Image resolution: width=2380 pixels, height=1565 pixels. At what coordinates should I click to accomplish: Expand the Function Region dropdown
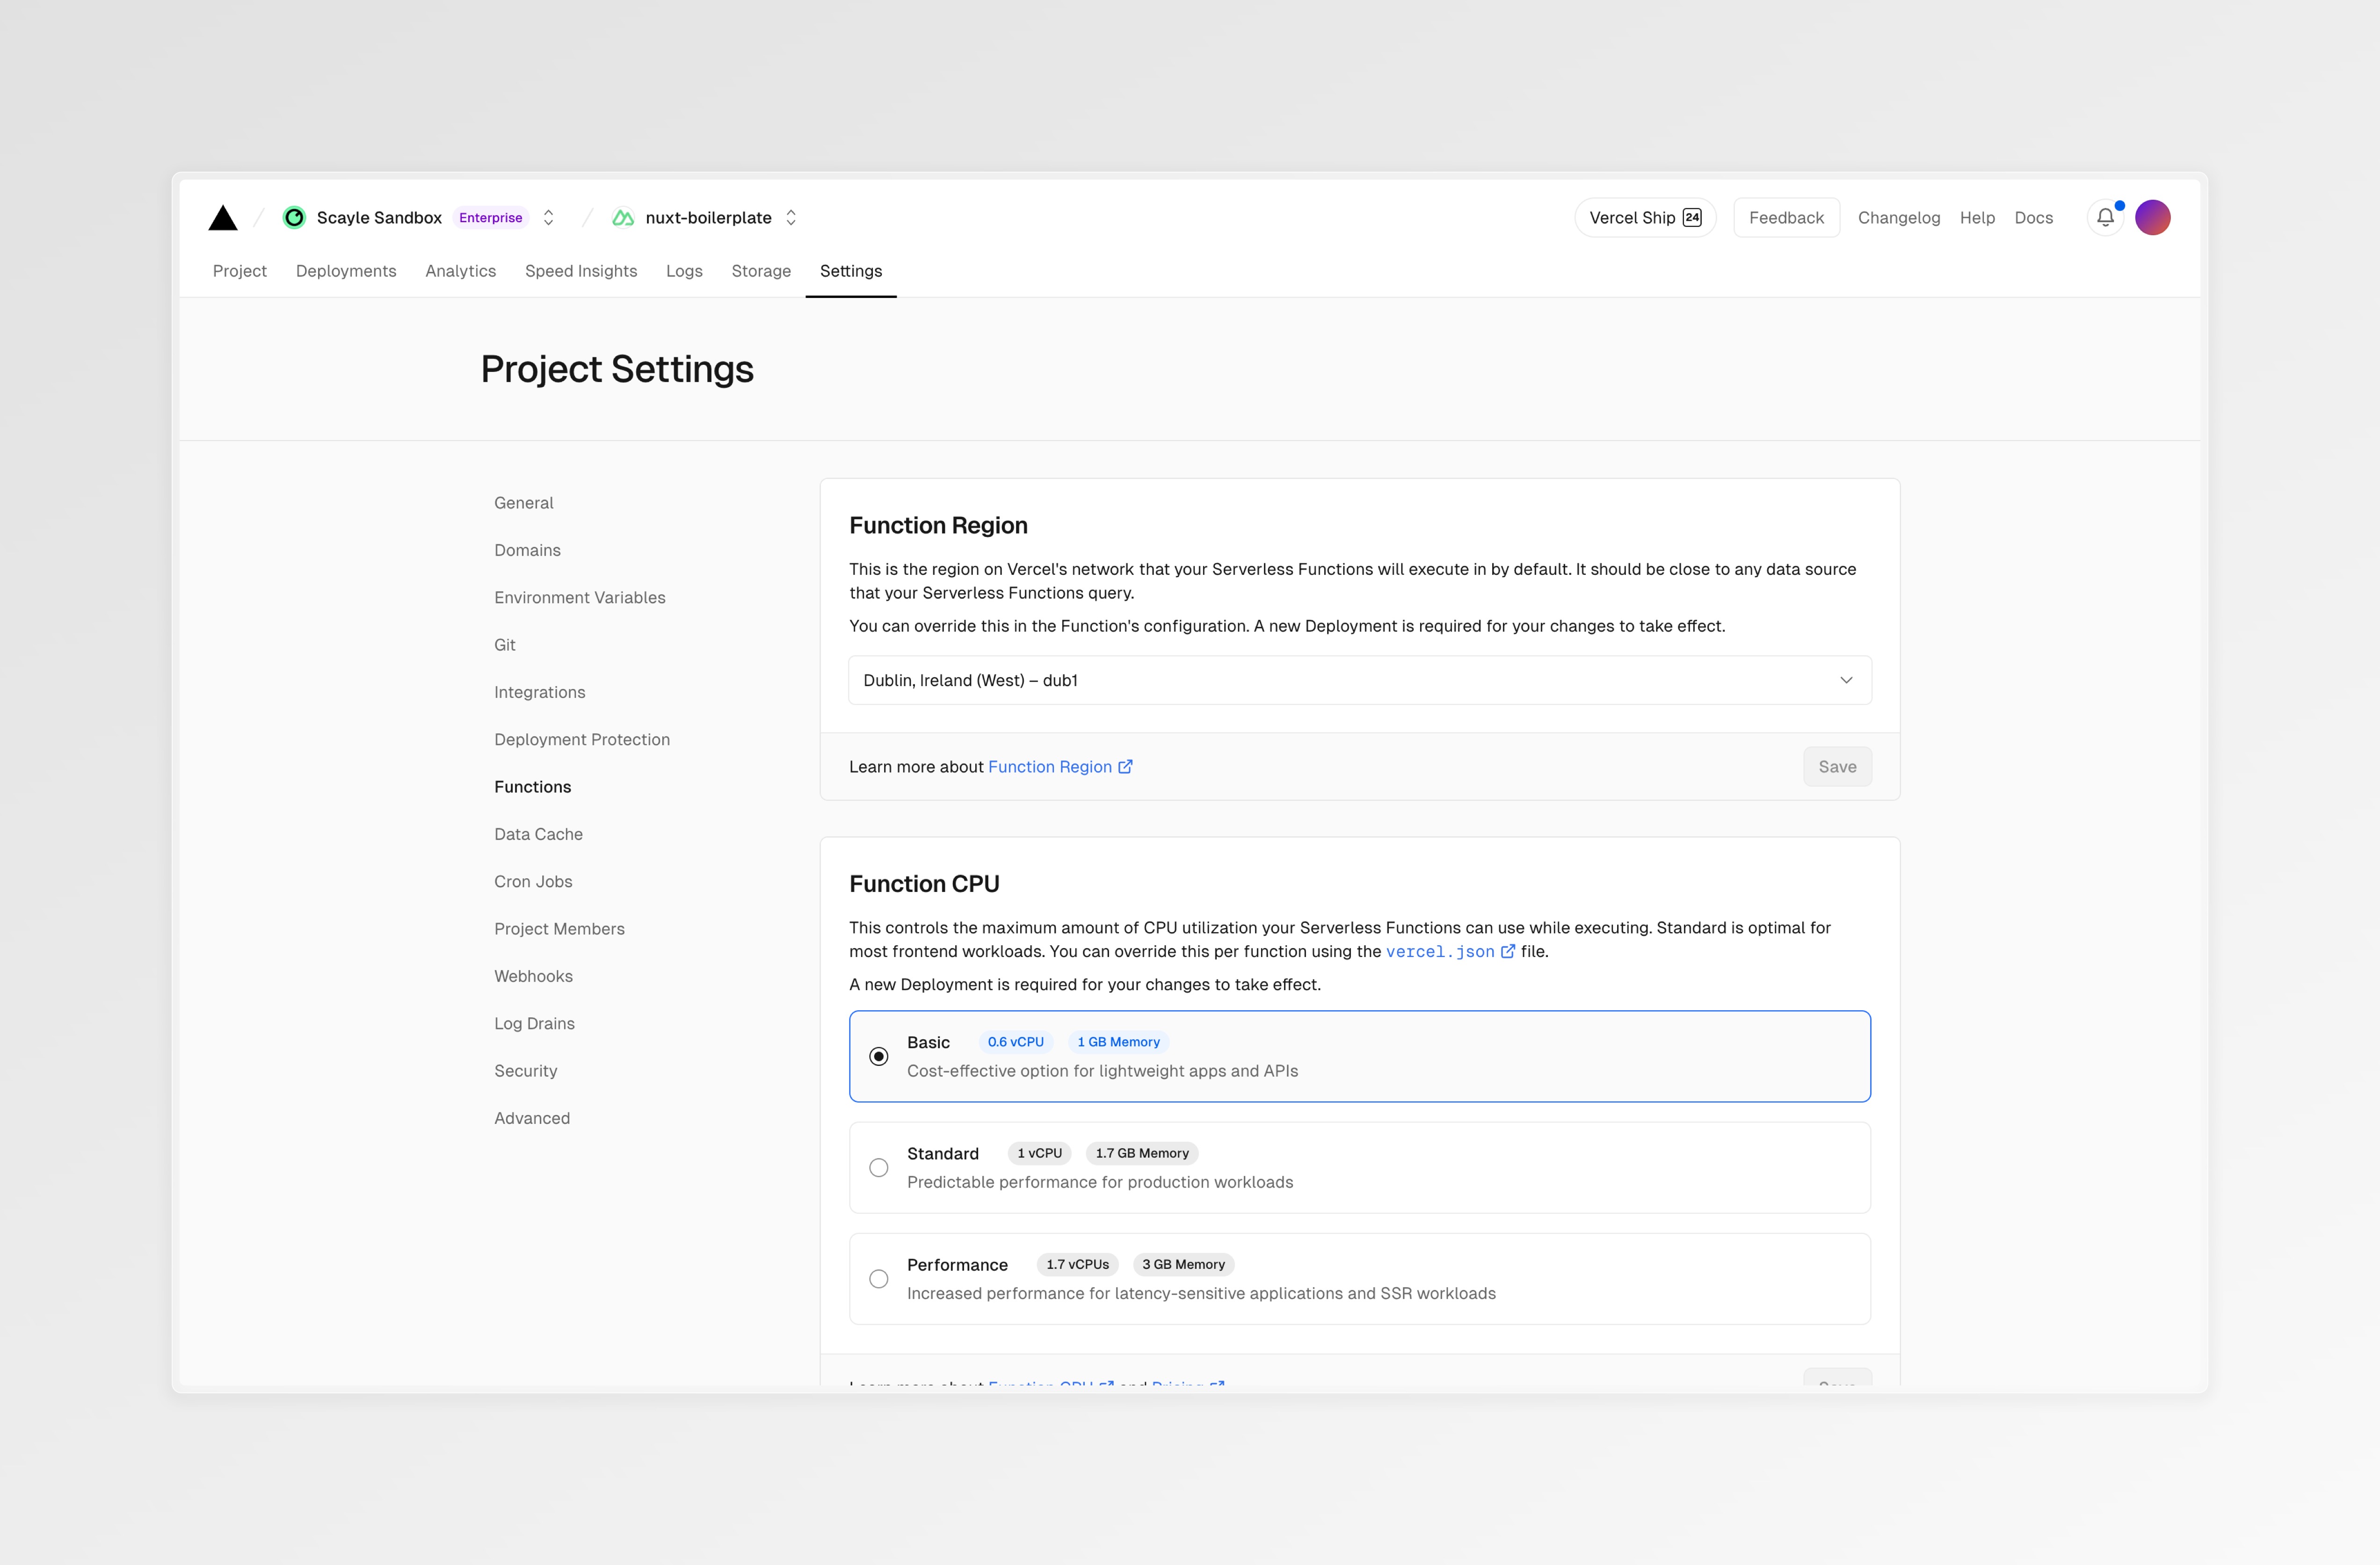[1359, 680]
